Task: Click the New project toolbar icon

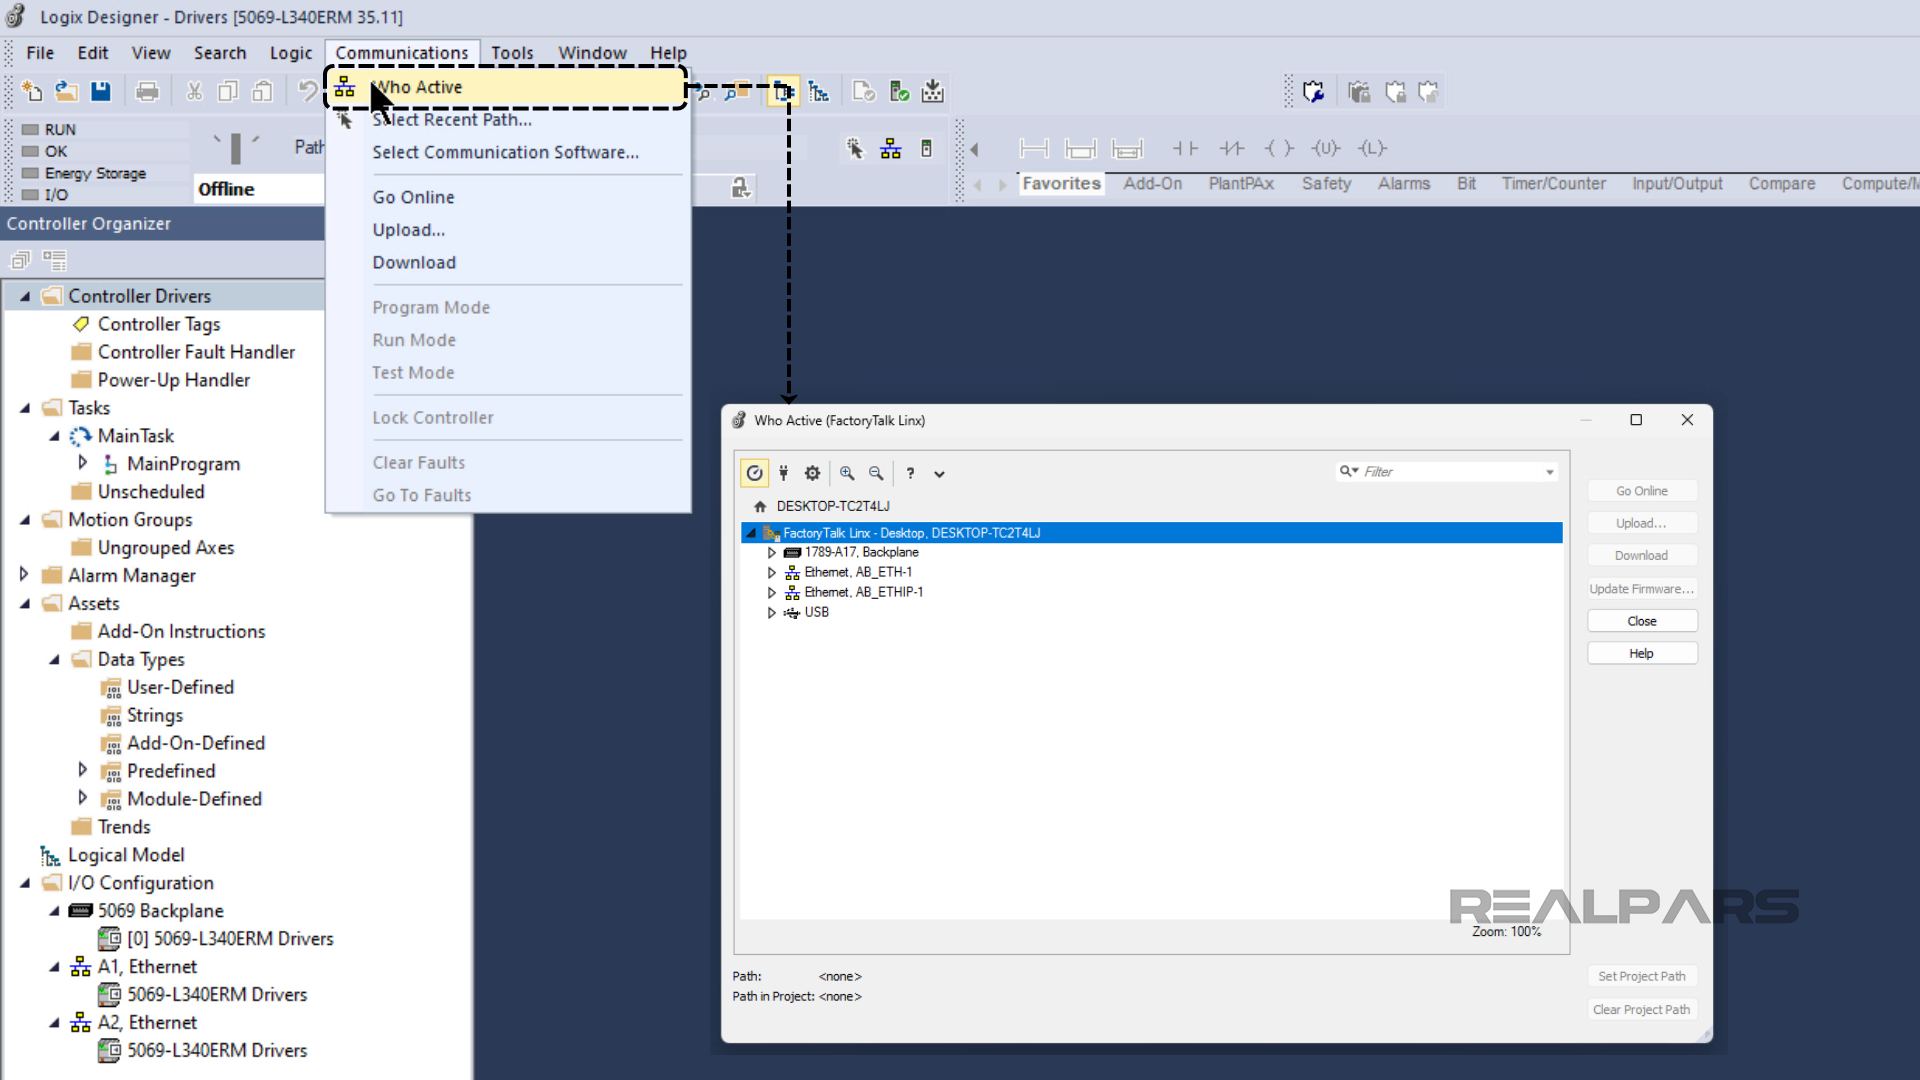Action: tap(32, 92)
